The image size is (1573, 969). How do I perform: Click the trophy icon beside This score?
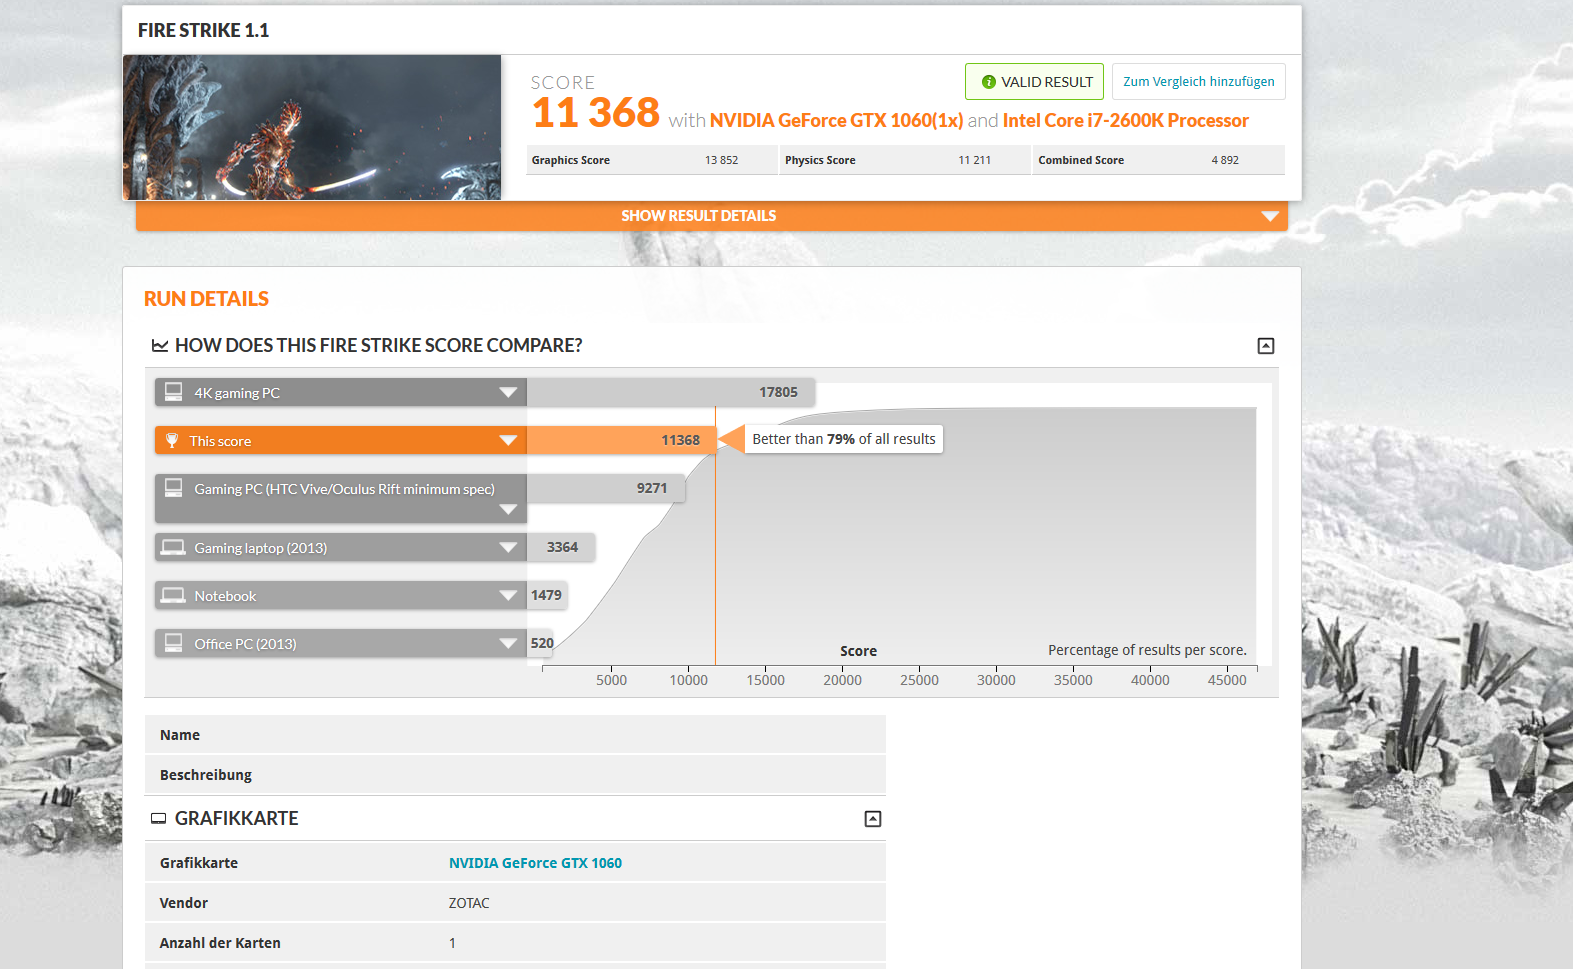tap(172, 440)
